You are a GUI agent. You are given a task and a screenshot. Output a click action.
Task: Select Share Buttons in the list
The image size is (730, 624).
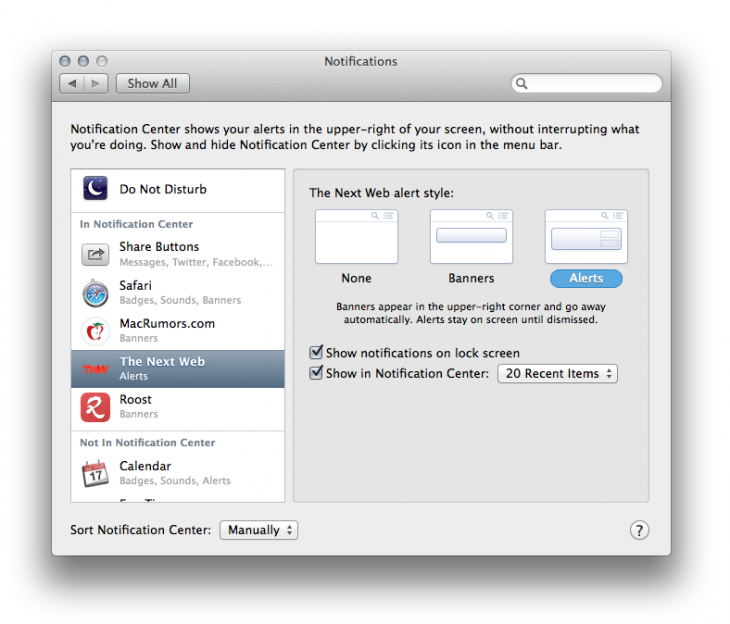(178, 254)
